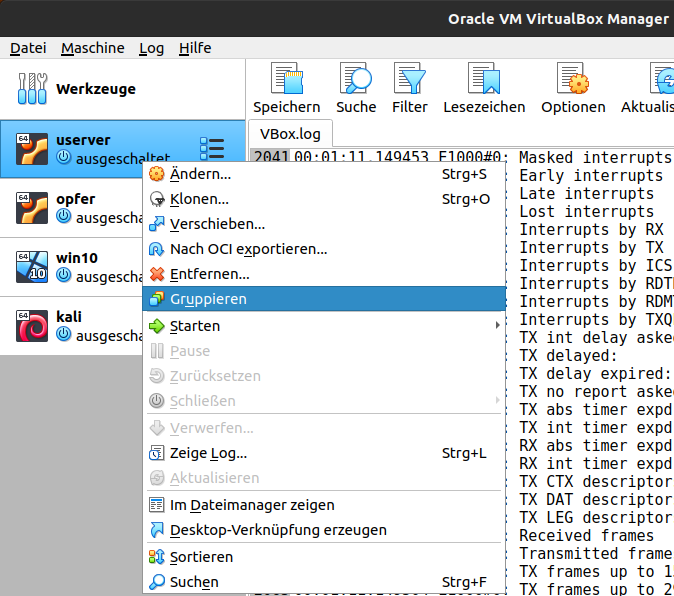Click the userver VM OS icon

32,149
